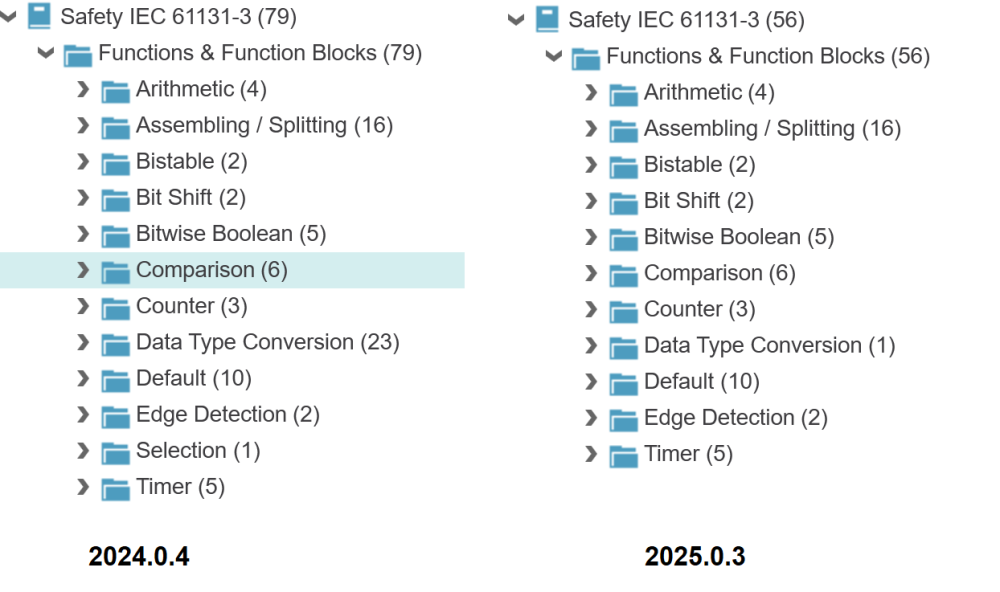Click the folder icon of Functions & Function Blocks (79)
1000x592 pixels.
point(78,54)
